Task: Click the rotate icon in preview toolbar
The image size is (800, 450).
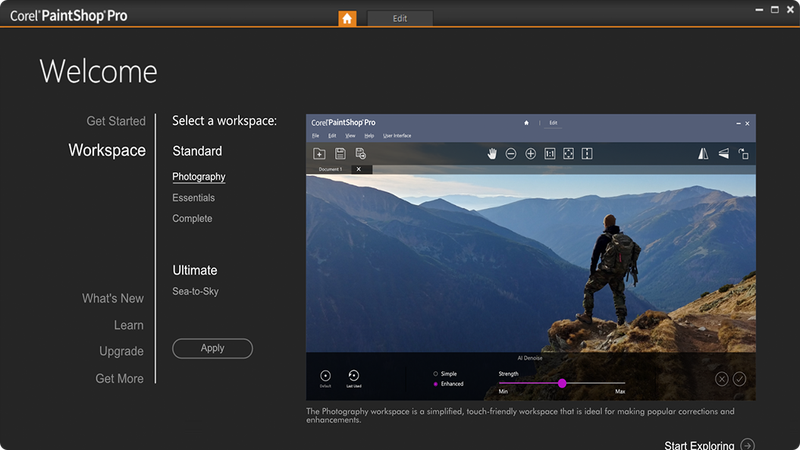Action: tap(743, 154)
